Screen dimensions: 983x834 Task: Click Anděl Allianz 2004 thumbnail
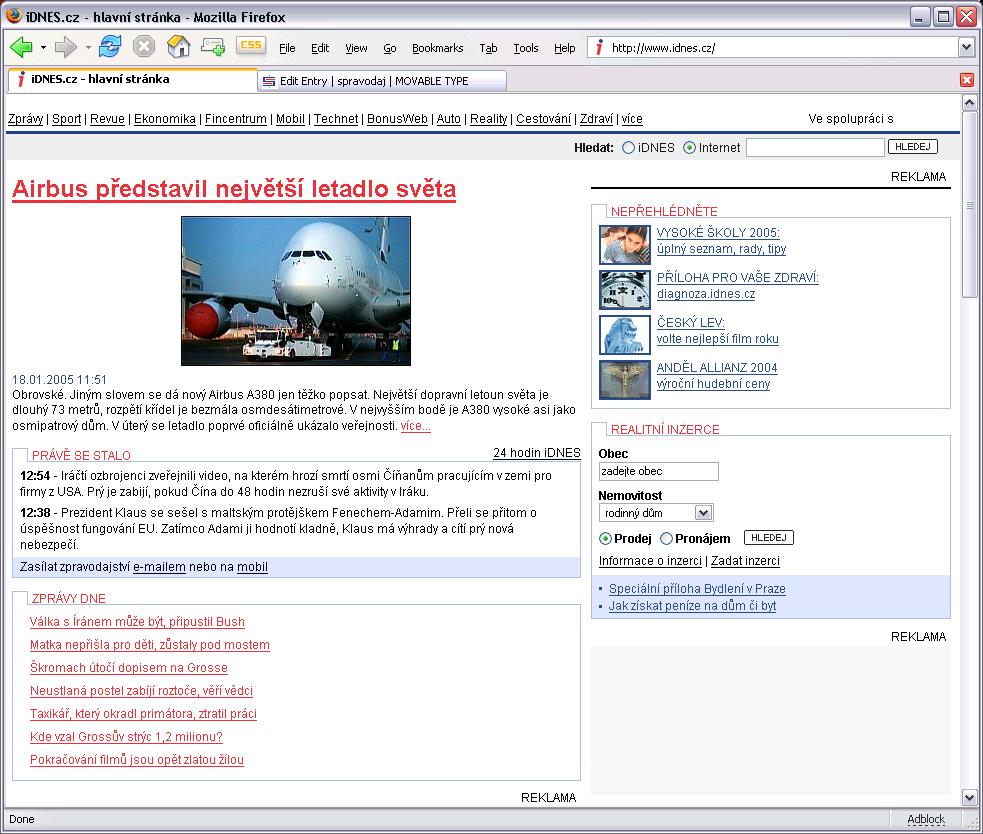(624, 380)
